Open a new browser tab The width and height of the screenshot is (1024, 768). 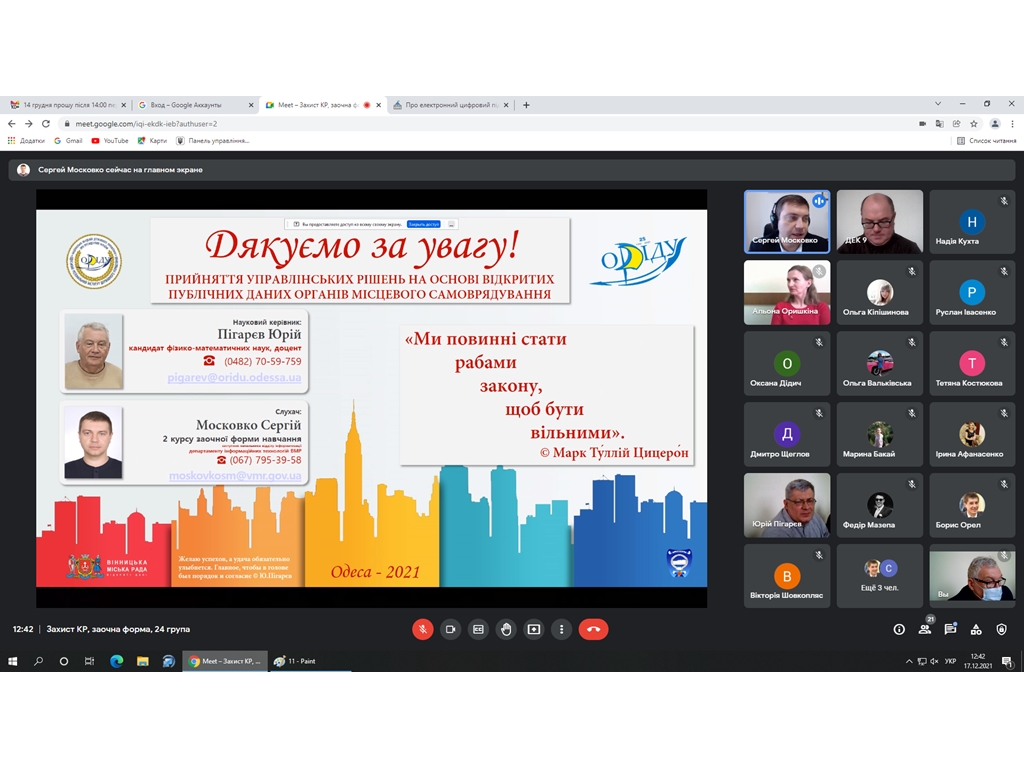526,104
